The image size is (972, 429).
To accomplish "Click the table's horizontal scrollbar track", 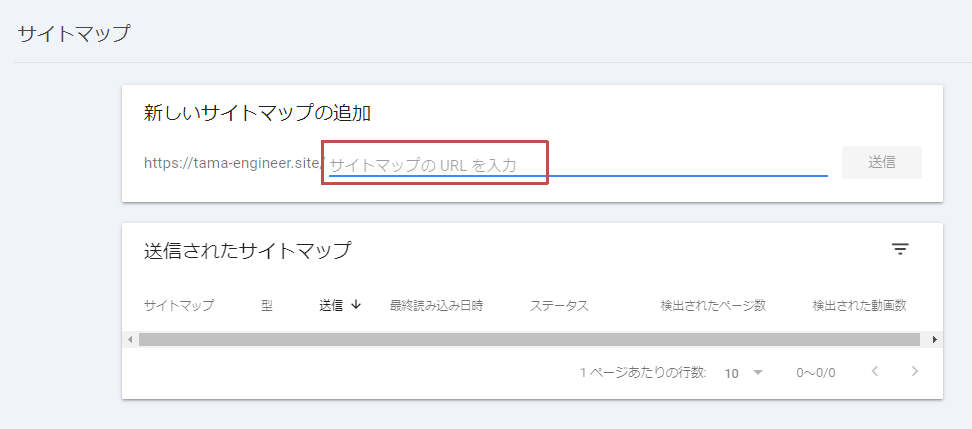I will click(530, 340).
